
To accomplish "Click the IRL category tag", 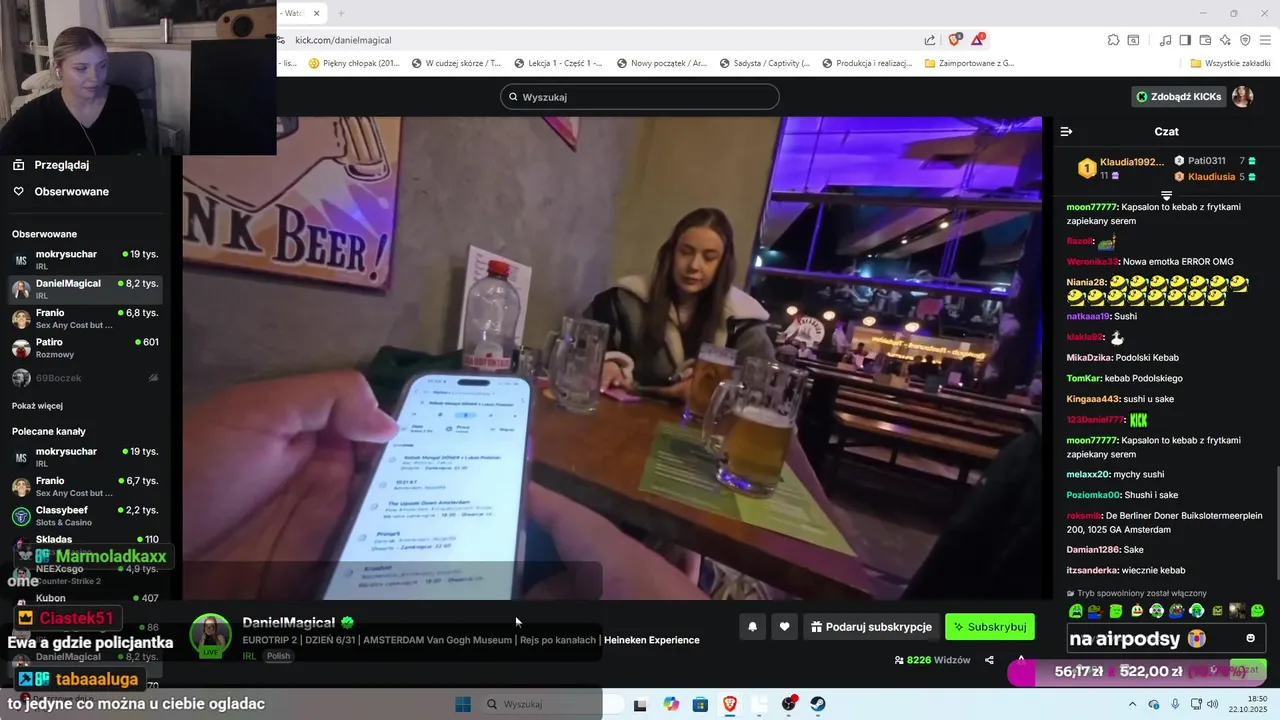I will [x=249, y=656].
